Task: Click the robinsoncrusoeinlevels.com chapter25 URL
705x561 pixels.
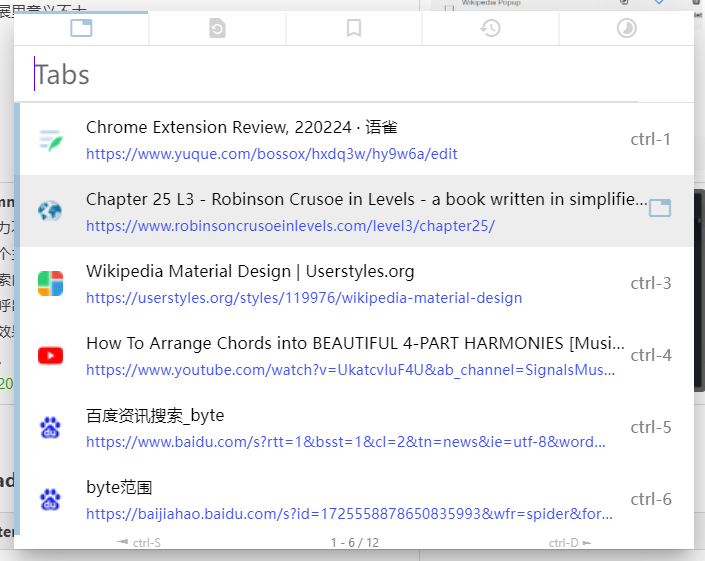Action: 290,226
